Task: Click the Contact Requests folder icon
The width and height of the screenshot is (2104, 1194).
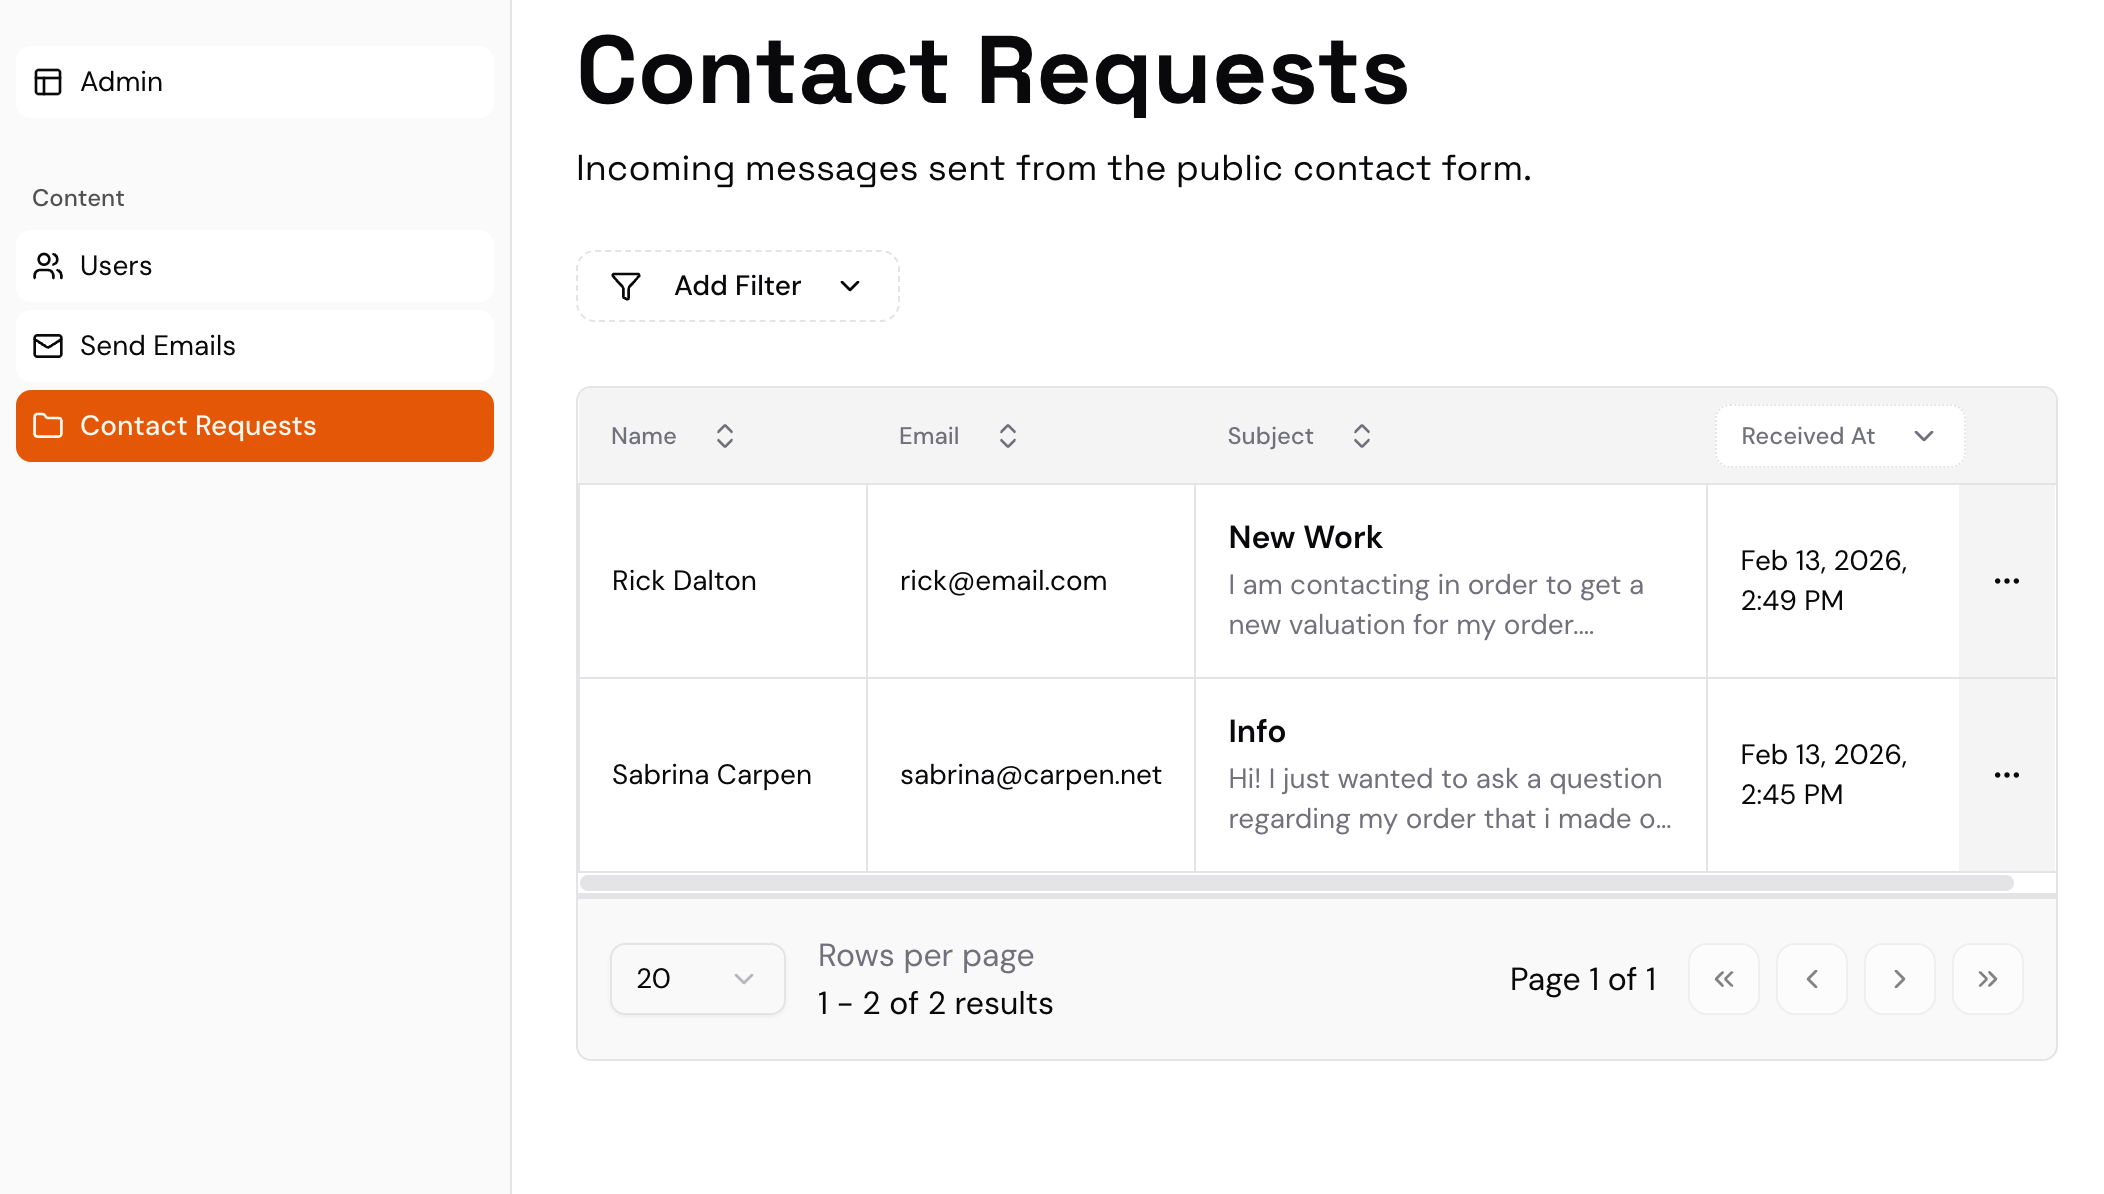Action: click(48, 426)
